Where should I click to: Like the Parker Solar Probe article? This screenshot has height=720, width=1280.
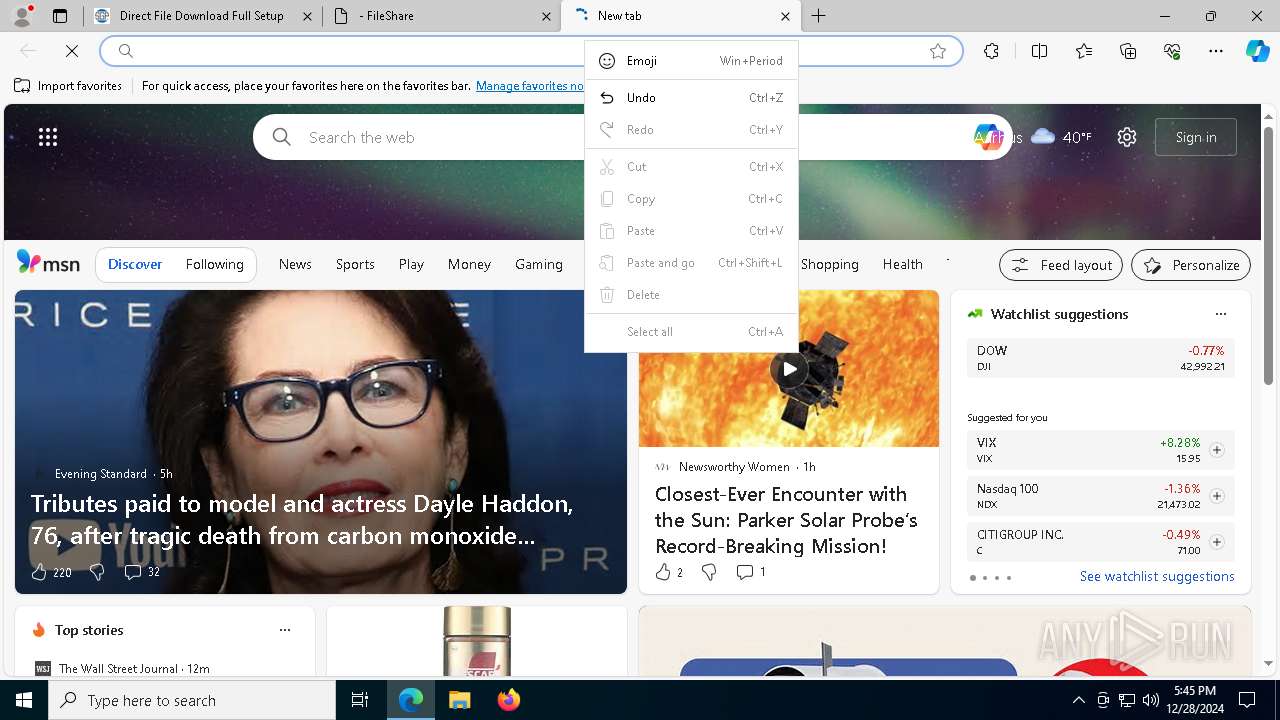pos(669,572)
